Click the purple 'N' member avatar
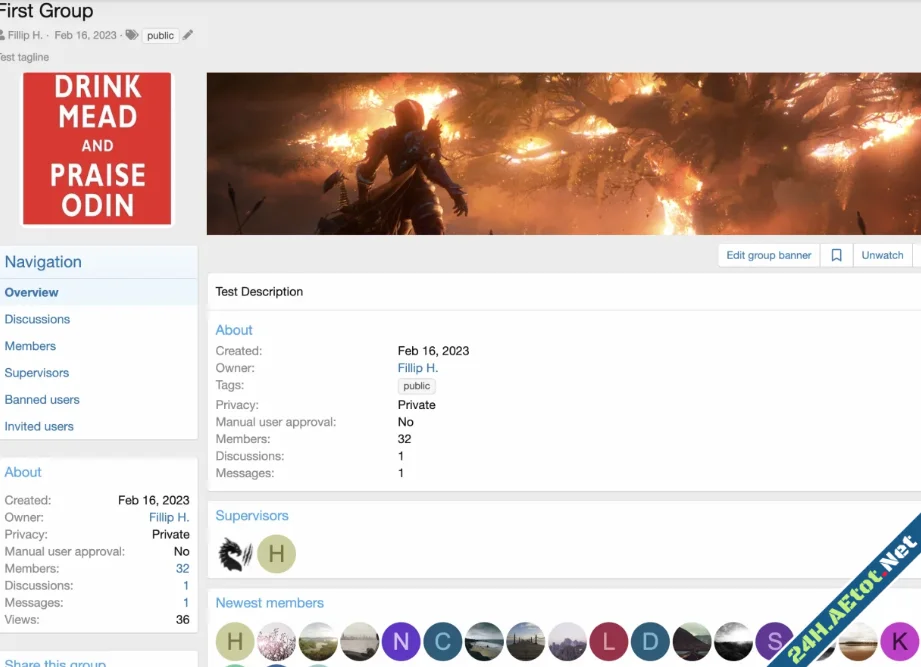Screen dimensions: 921x667 [x=401, y=641]
